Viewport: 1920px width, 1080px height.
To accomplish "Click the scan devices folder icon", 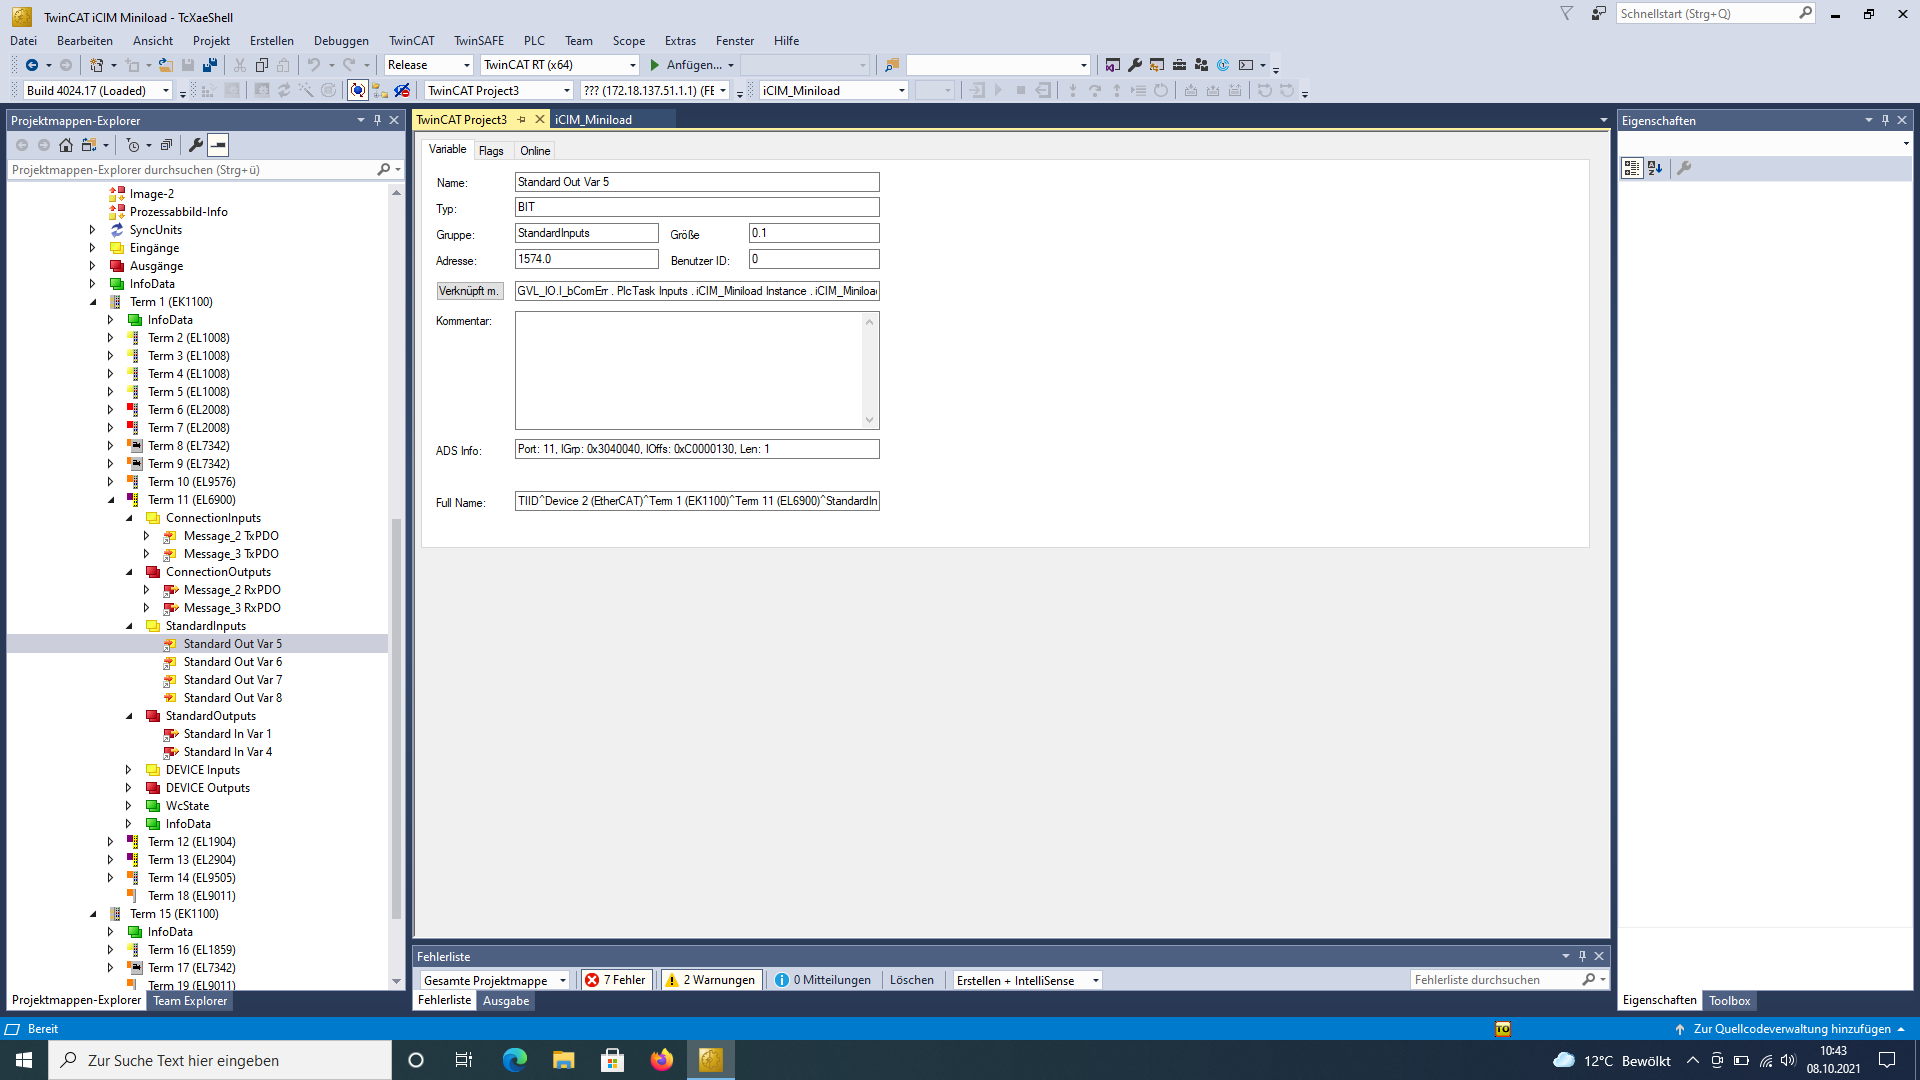I will (380, 91).
